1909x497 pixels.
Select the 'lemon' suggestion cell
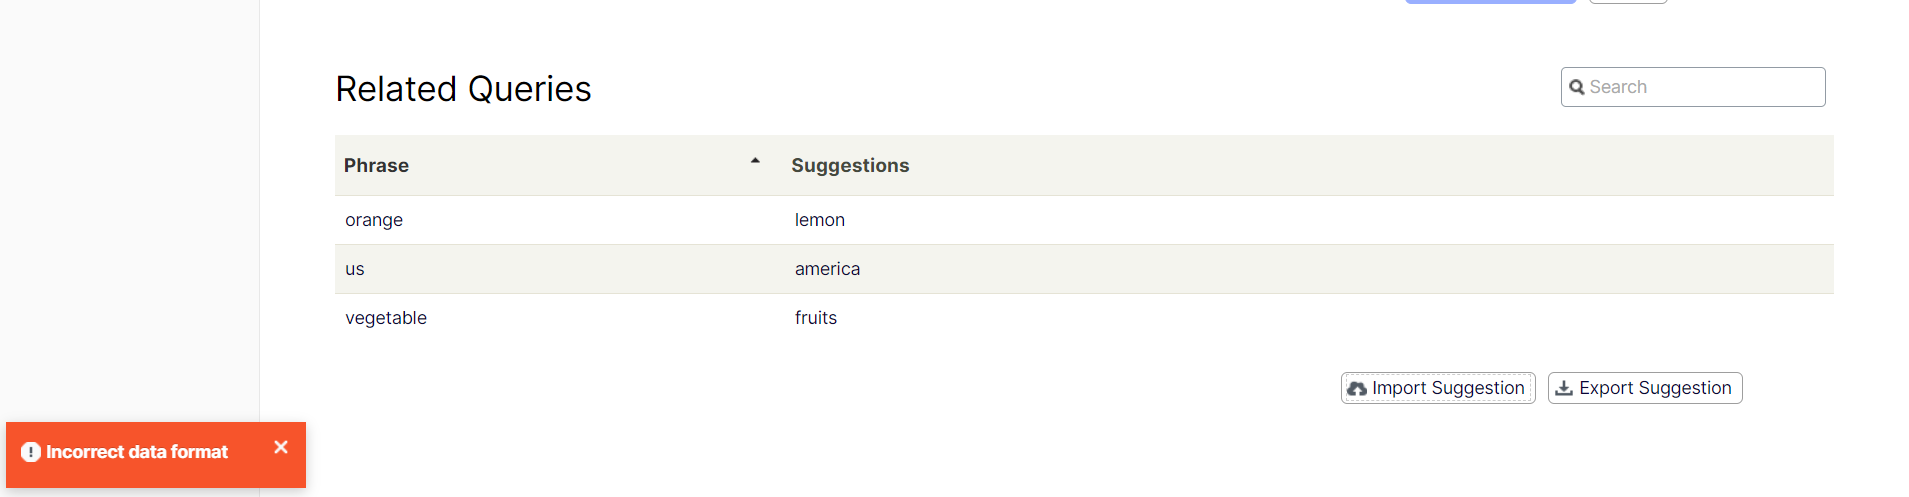[x=820, y=220]
